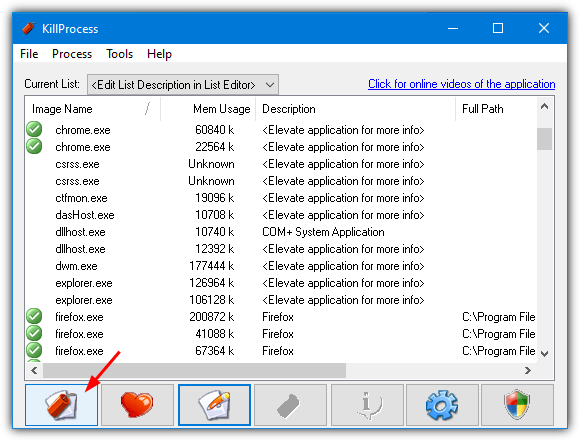Sort by the Image Name column header
Viewport: 580px width, 440px height.
pyautogui.click(x=92, y=109)
